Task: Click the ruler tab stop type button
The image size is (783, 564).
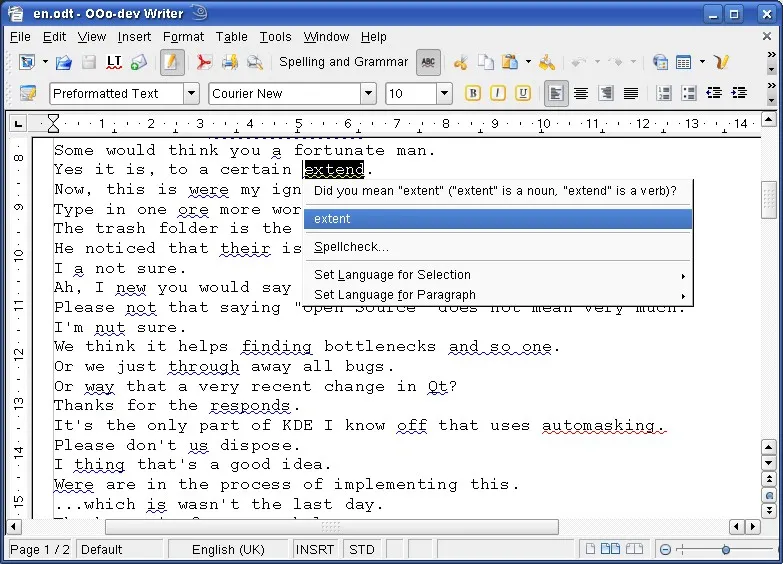Action: [x=18, y=123]
